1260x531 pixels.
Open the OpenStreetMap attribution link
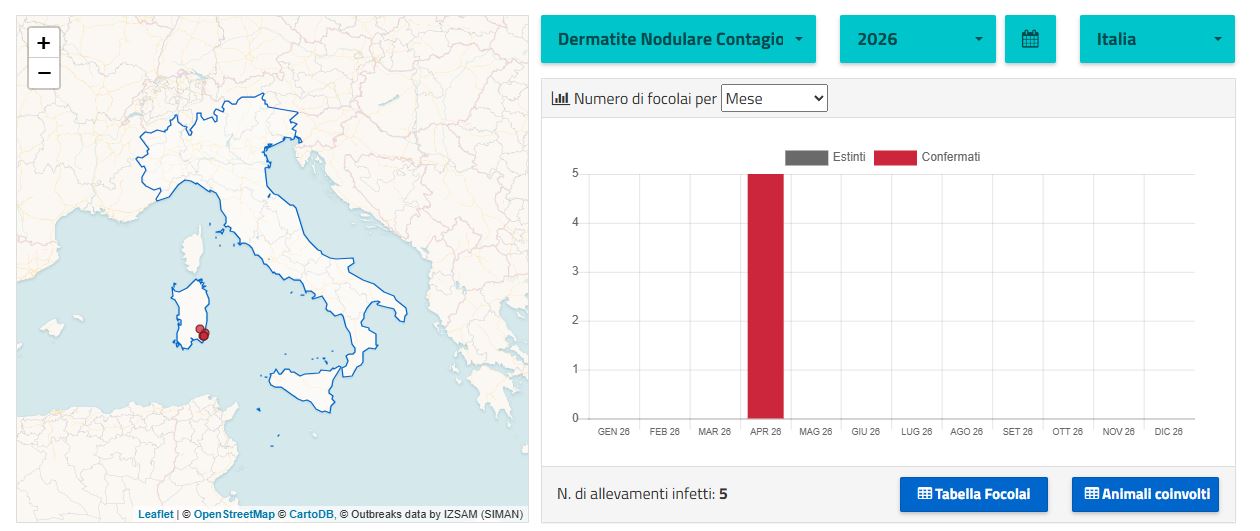point(234,514)
